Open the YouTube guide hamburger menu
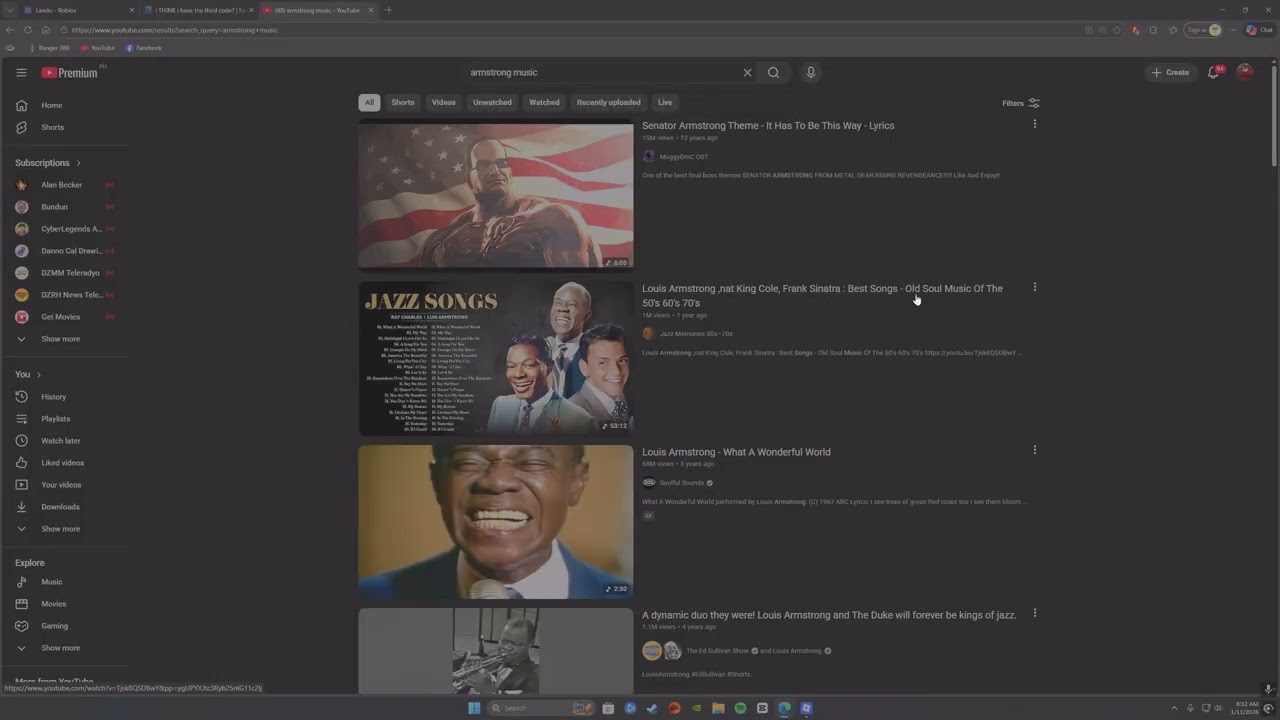 tap(21, 72)
